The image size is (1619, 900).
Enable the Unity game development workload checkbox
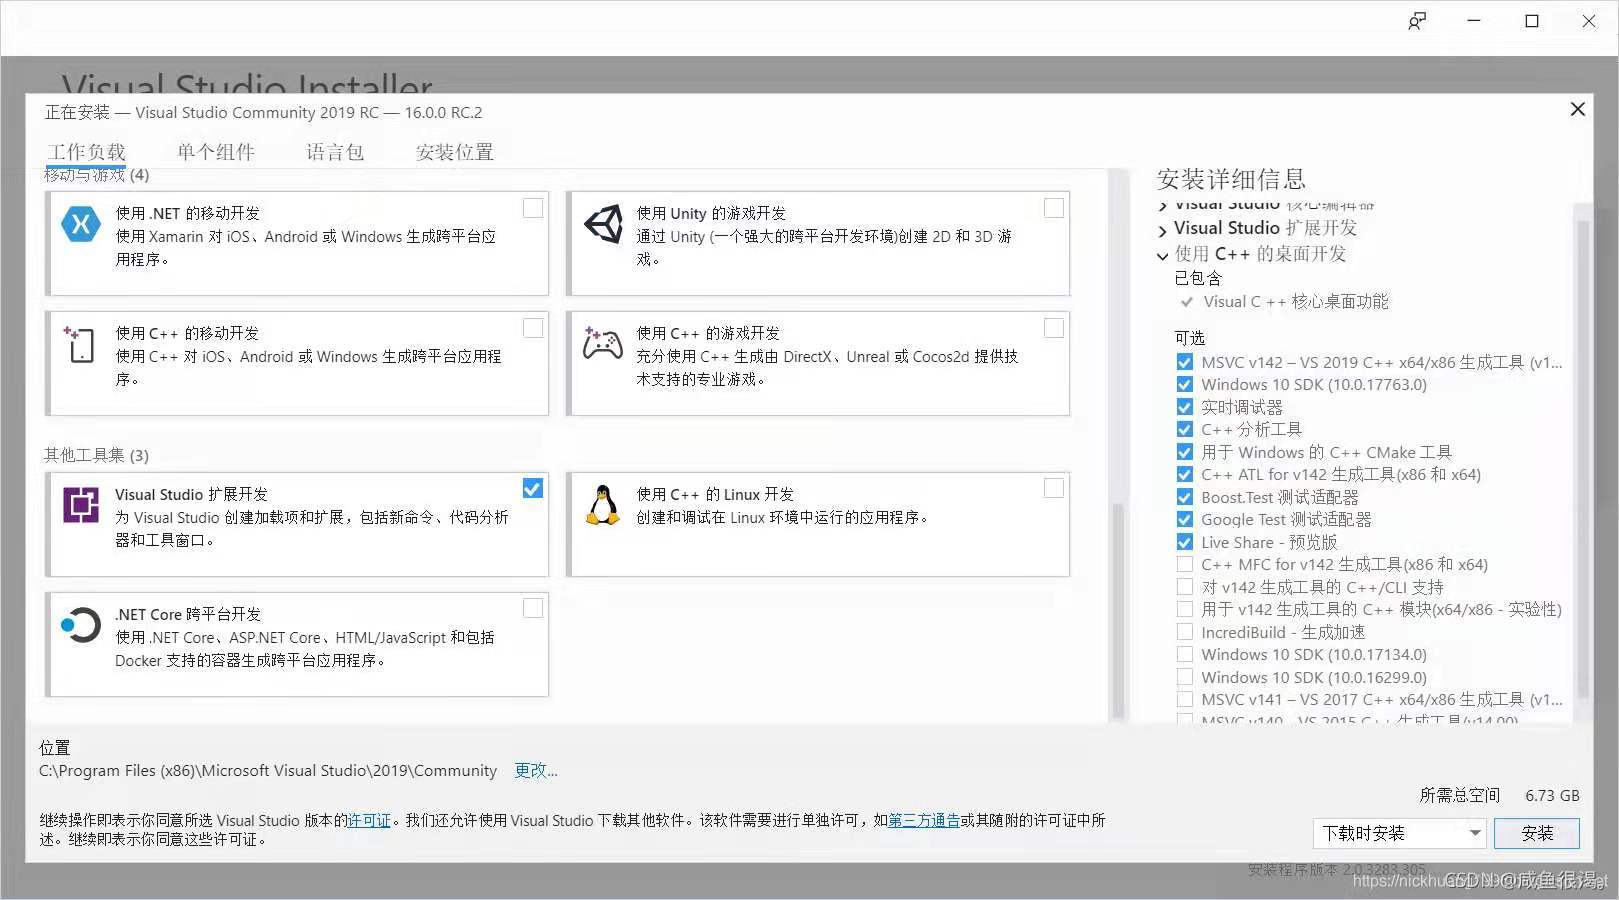(1054, 207)
